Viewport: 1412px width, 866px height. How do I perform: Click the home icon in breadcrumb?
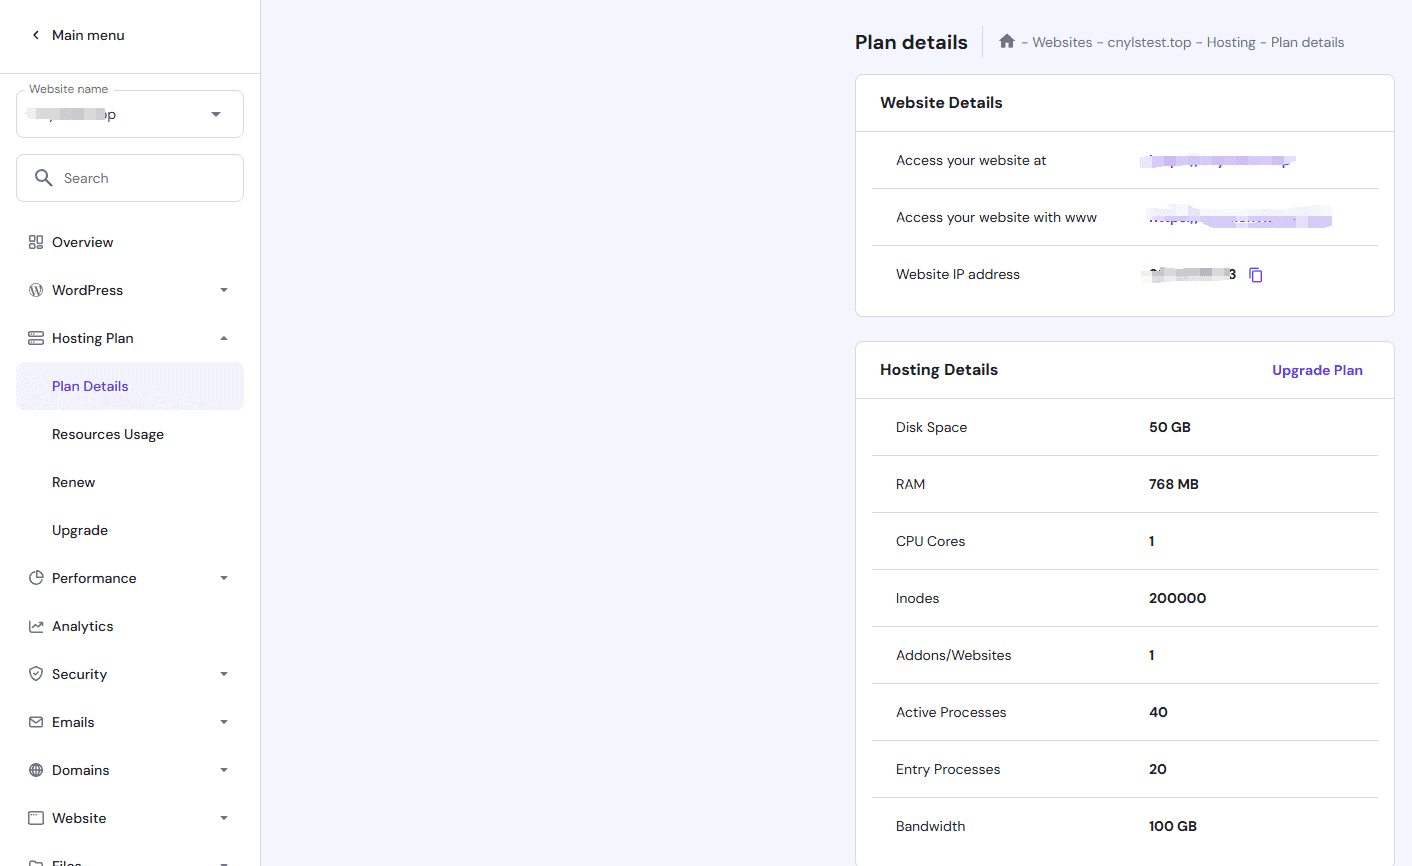1006,42
